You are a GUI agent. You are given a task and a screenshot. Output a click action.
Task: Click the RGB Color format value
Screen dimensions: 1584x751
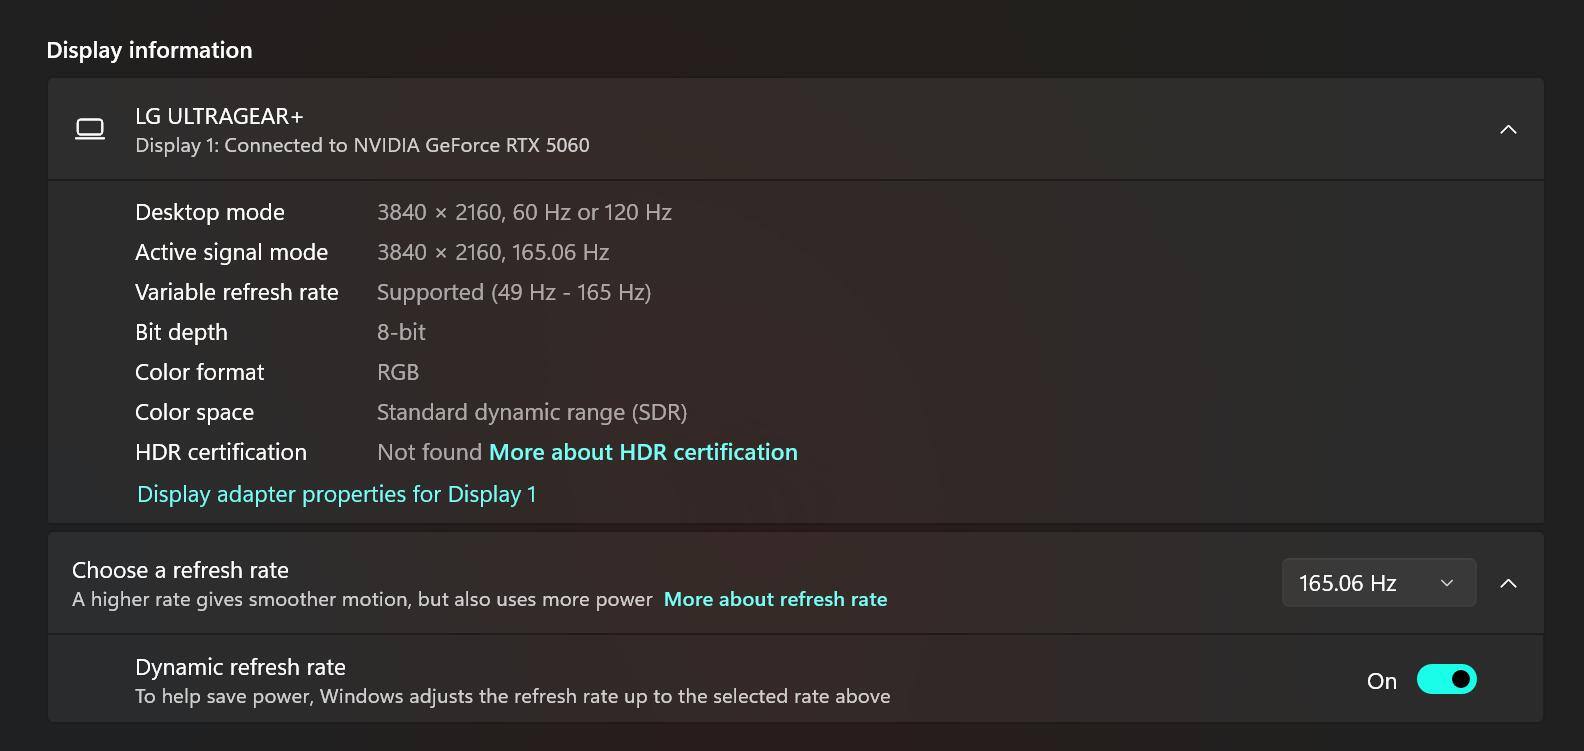coord(398,372)
